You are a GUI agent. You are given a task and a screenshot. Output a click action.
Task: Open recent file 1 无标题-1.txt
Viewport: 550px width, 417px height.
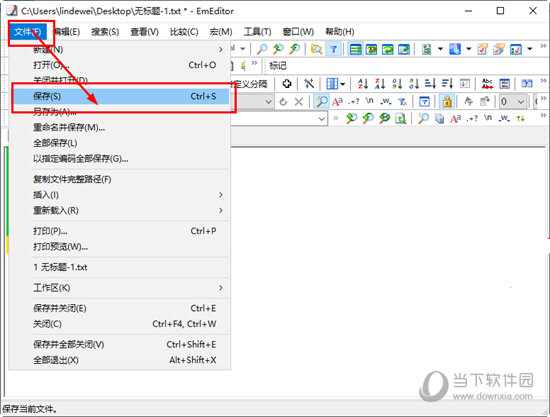tap(120, 267)
